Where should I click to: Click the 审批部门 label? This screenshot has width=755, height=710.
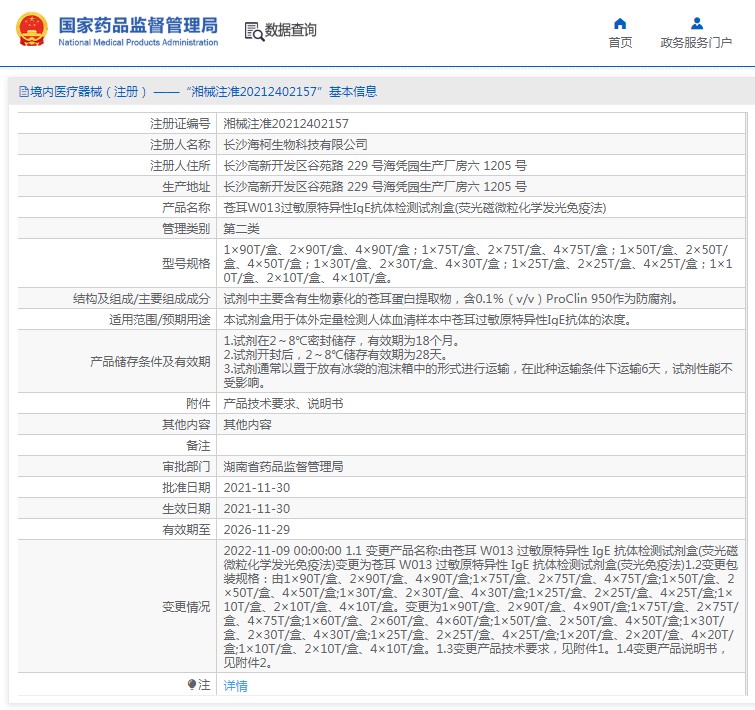click(186, 466)
